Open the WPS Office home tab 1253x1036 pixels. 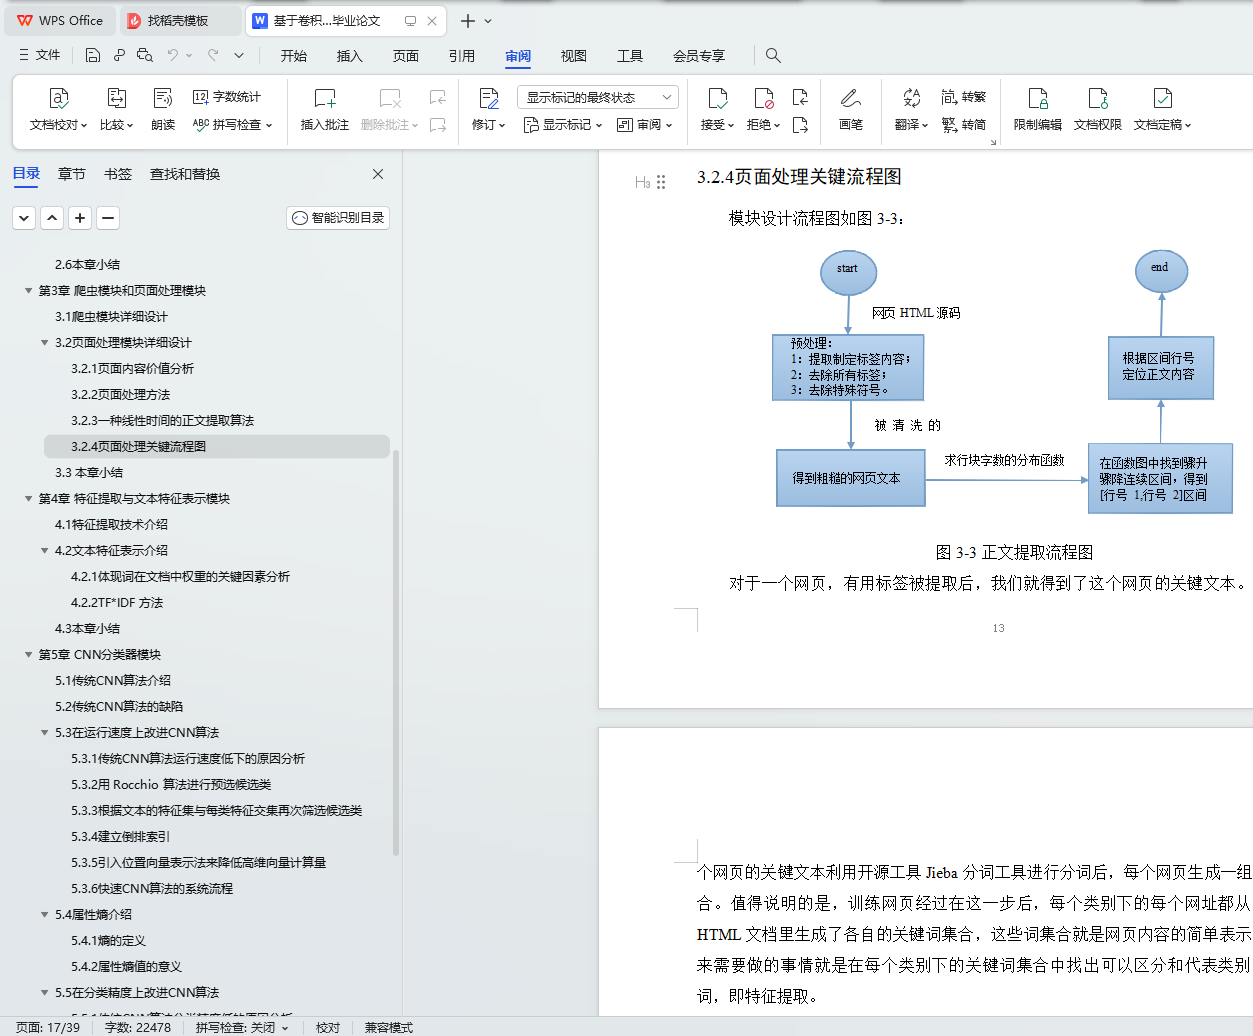60,20
